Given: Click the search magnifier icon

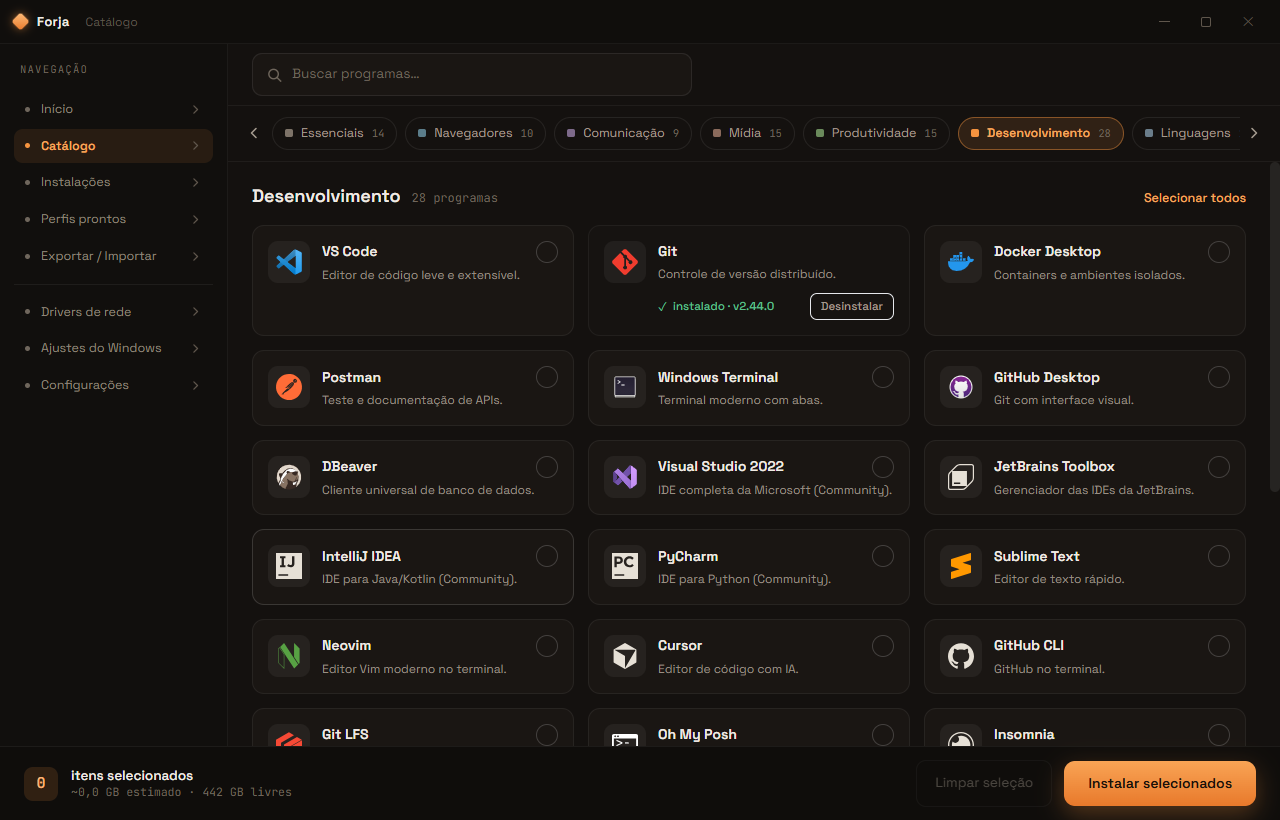Looking at the screenshot, I should click(274, 75).
